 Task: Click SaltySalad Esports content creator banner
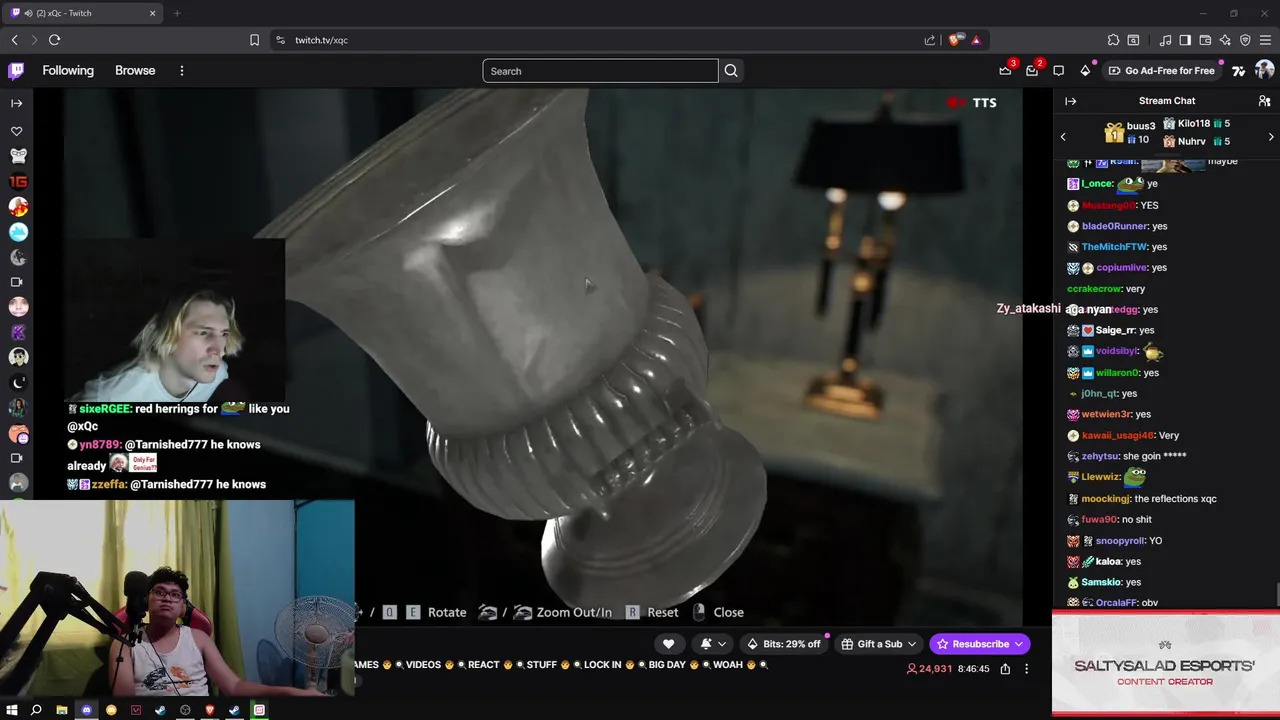coord(1166,663)
